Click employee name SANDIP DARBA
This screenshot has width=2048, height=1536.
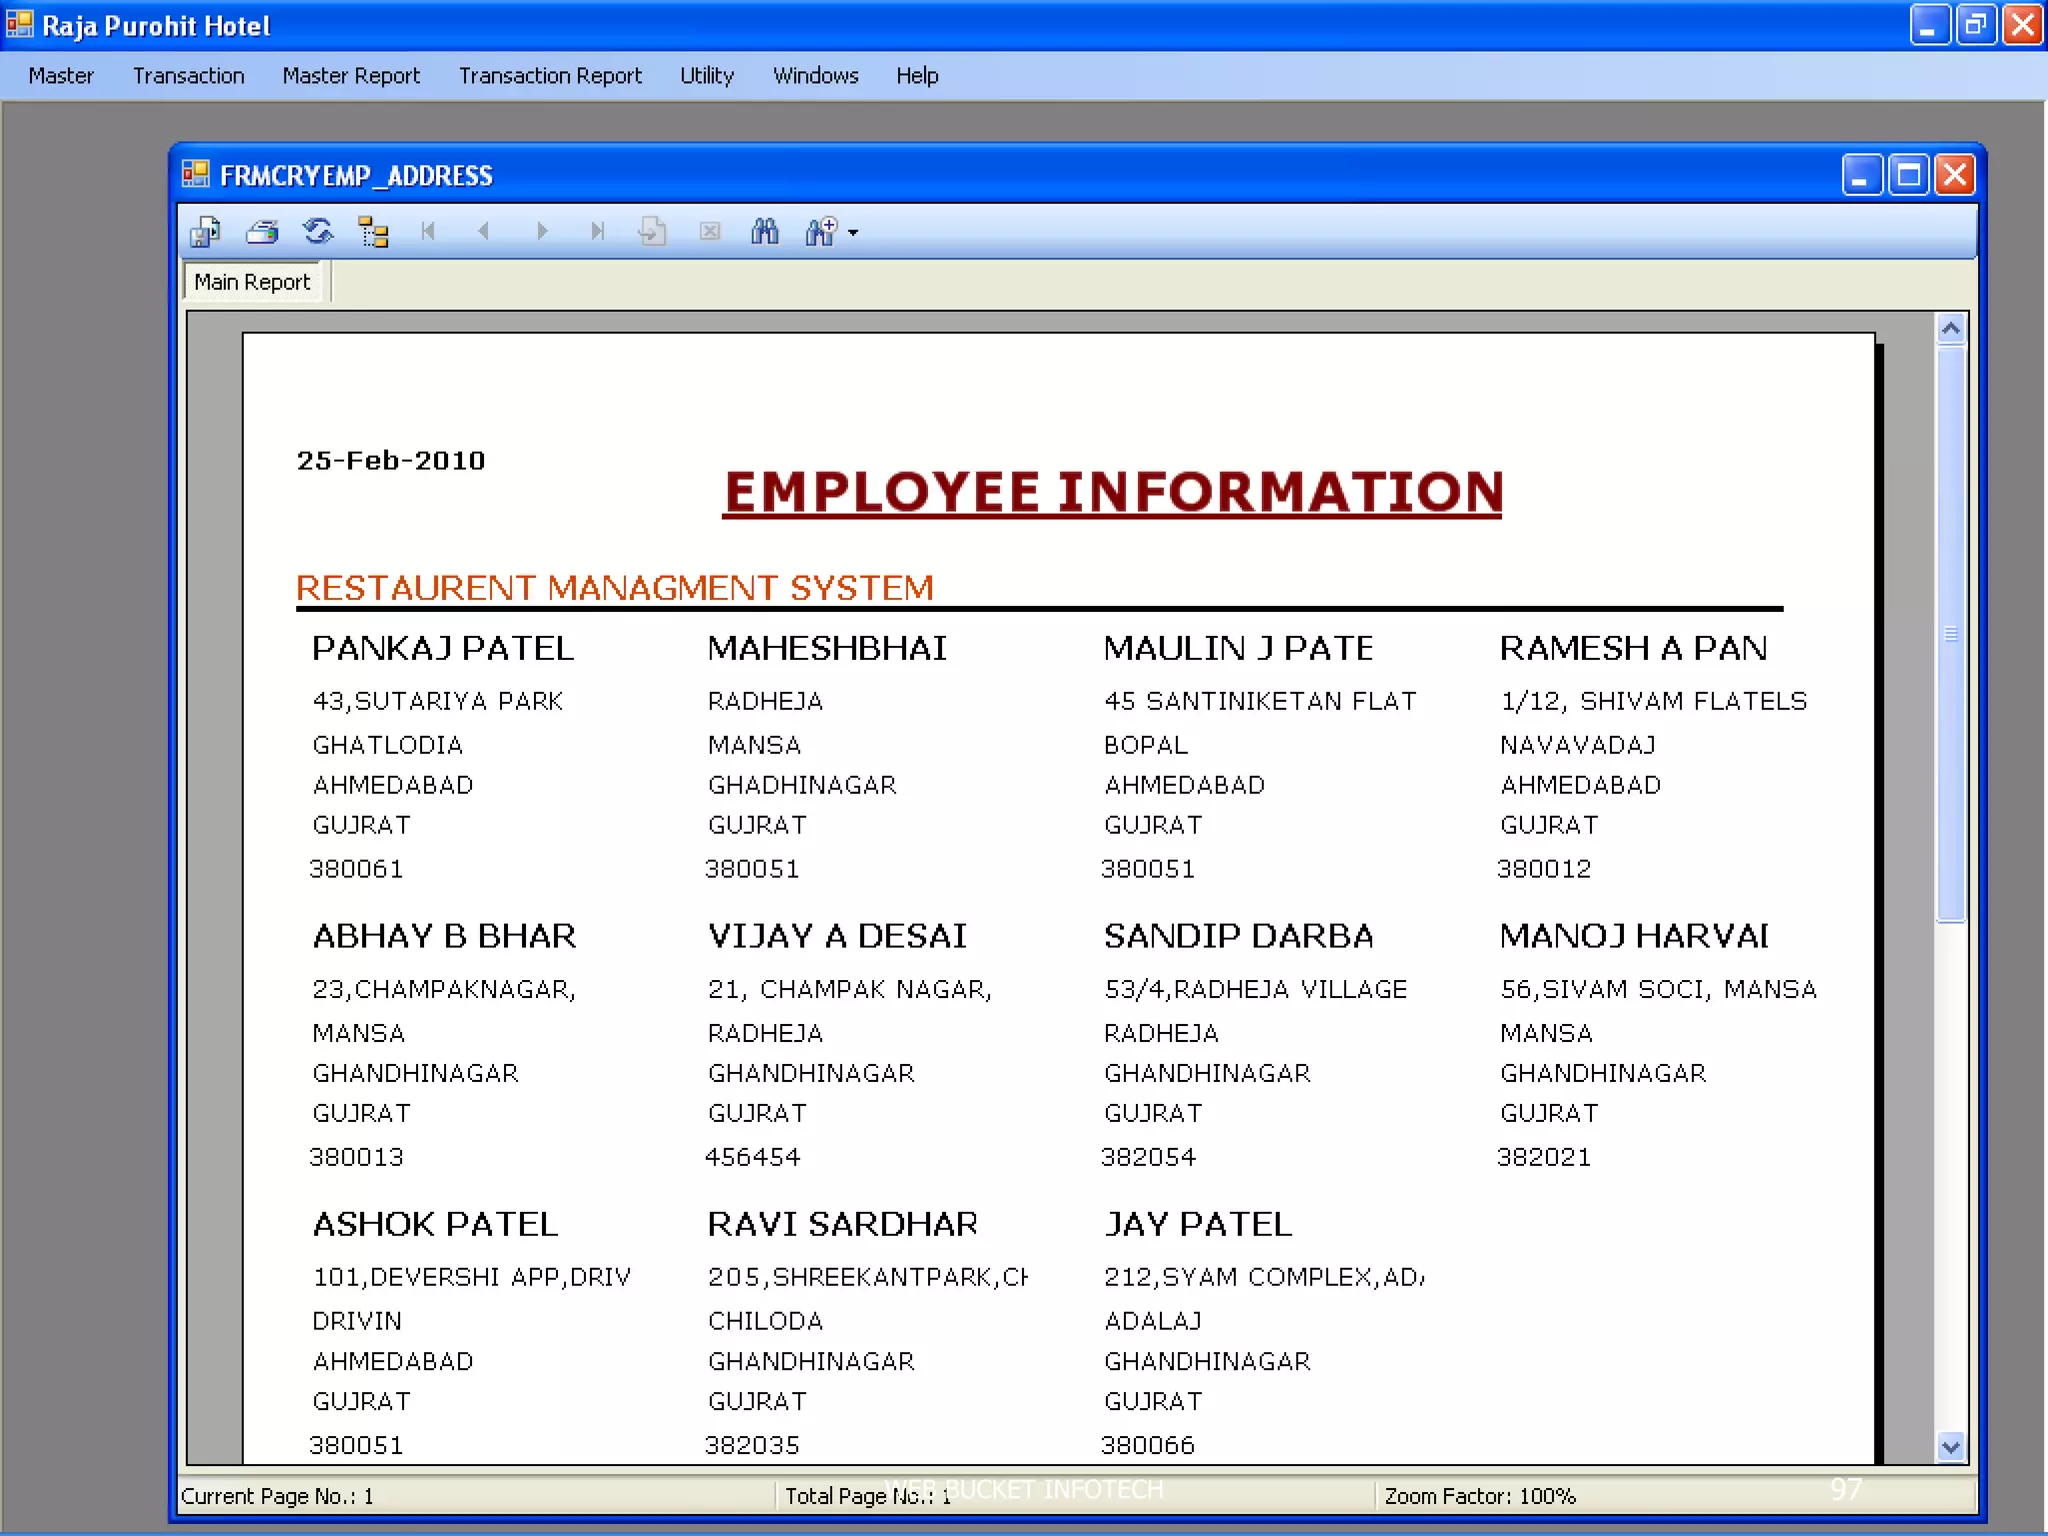(x=1238, y=936)
